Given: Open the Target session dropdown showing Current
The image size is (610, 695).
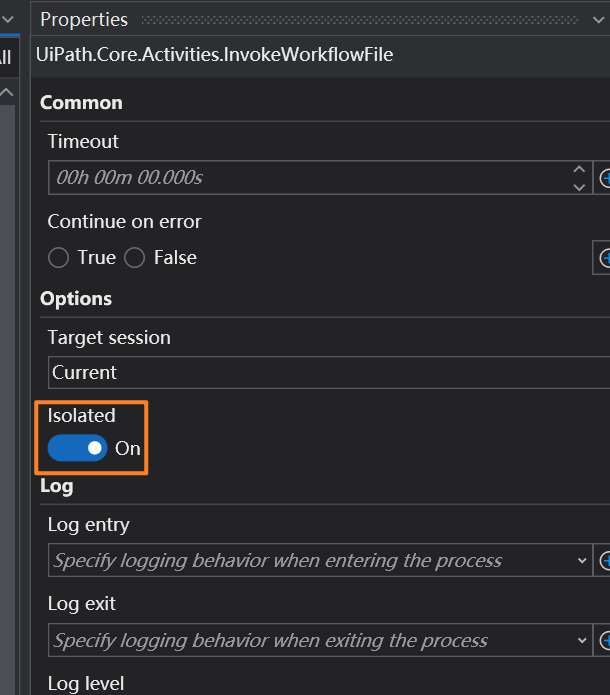Looking at the screenshot, I should [x=329, y=373].
